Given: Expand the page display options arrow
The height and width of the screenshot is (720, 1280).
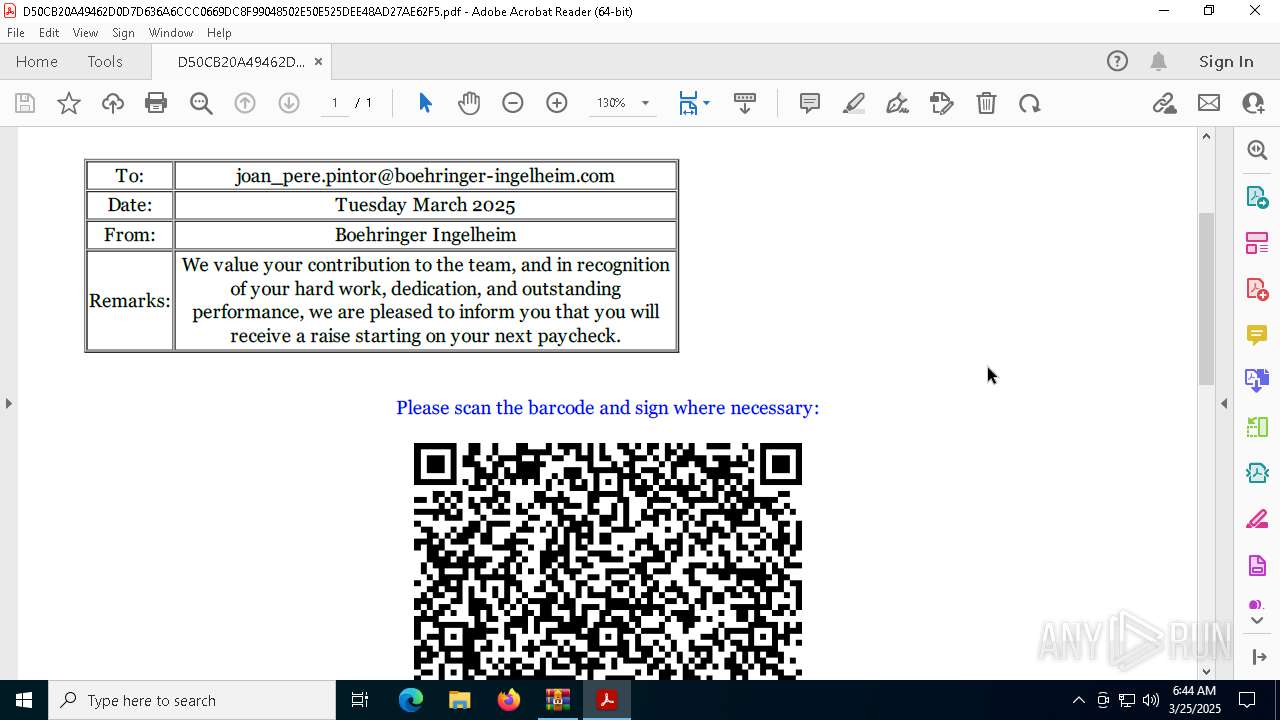Looking at the screenshot, I should coord(706,103).
